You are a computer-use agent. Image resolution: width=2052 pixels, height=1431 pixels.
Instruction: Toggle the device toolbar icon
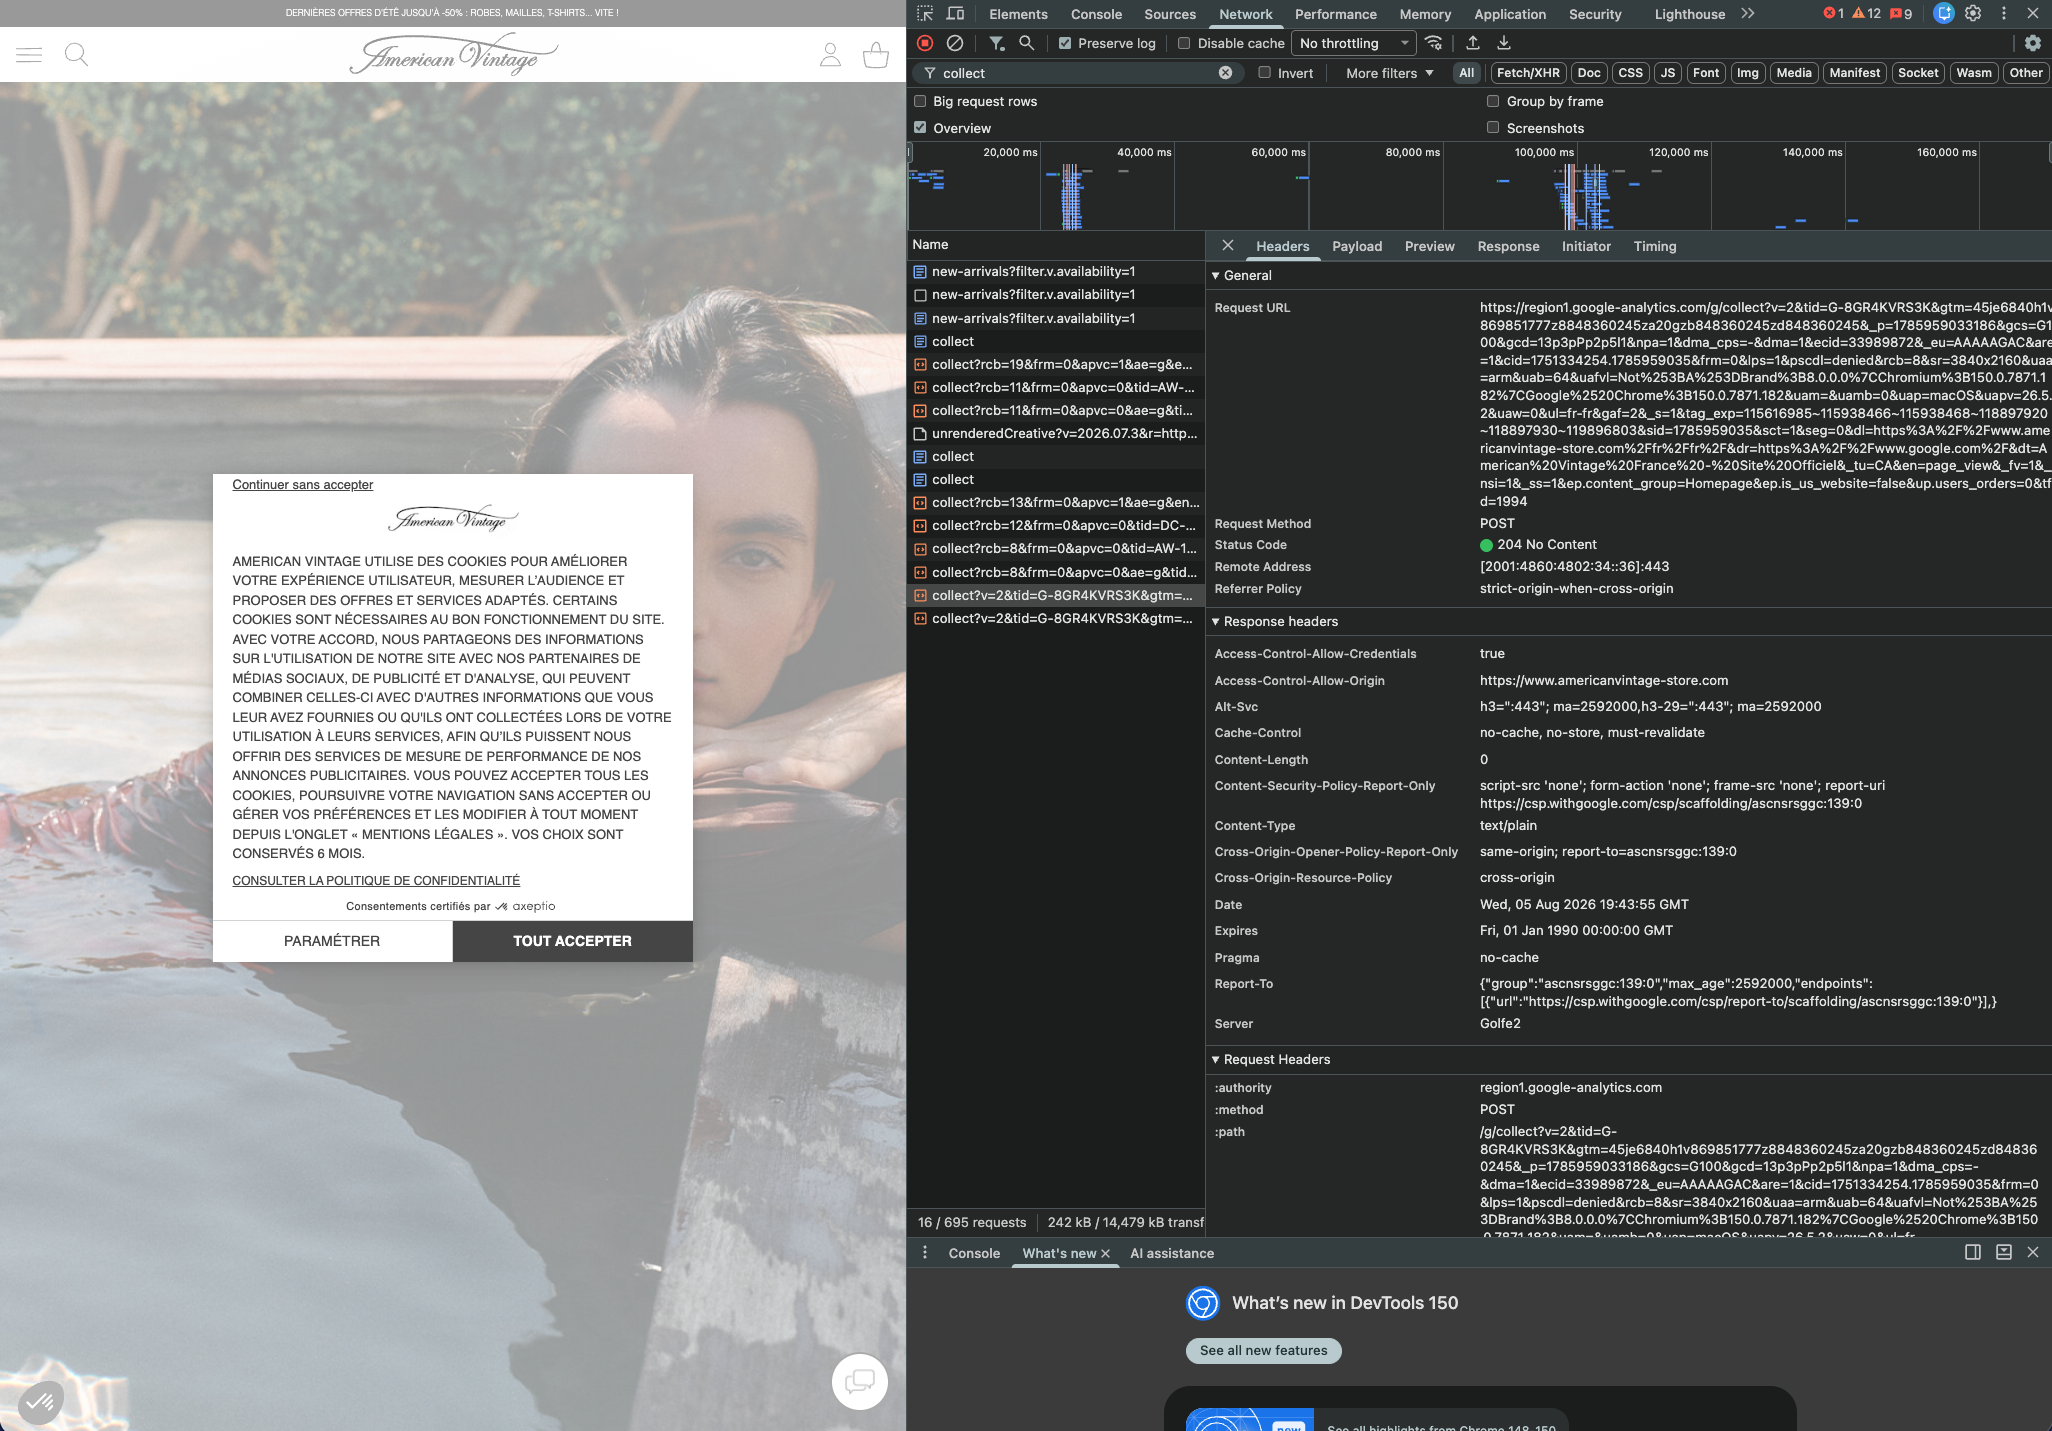pyautogui.click(x=955, y=14)
